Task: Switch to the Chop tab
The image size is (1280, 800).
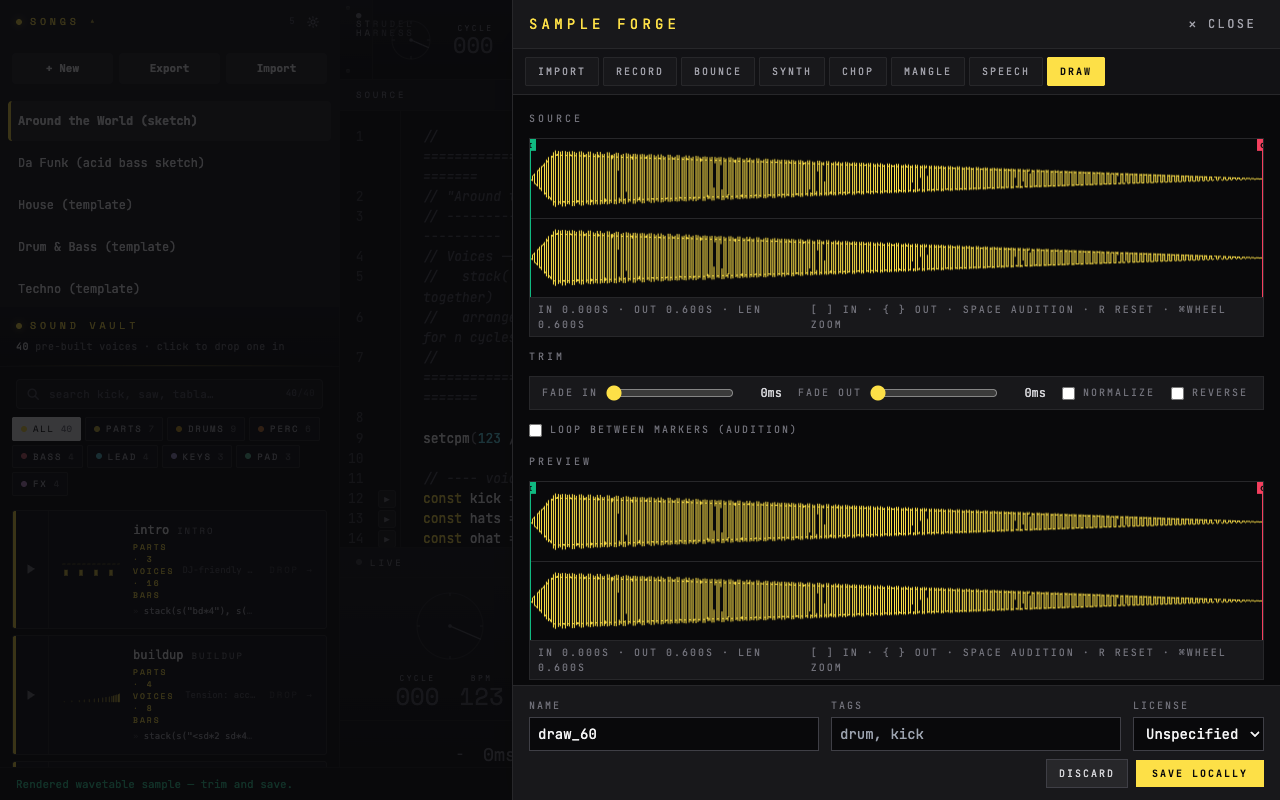Action: [x=858, y=71]
